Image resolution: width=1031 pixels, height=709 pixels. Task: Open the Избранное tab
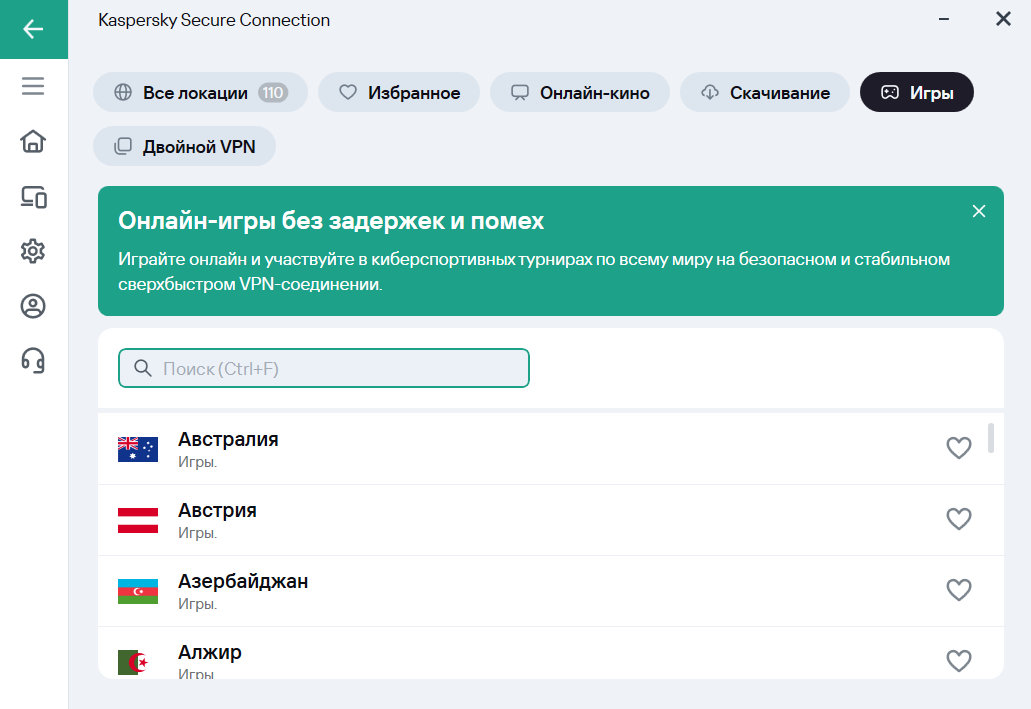point(399,93)
